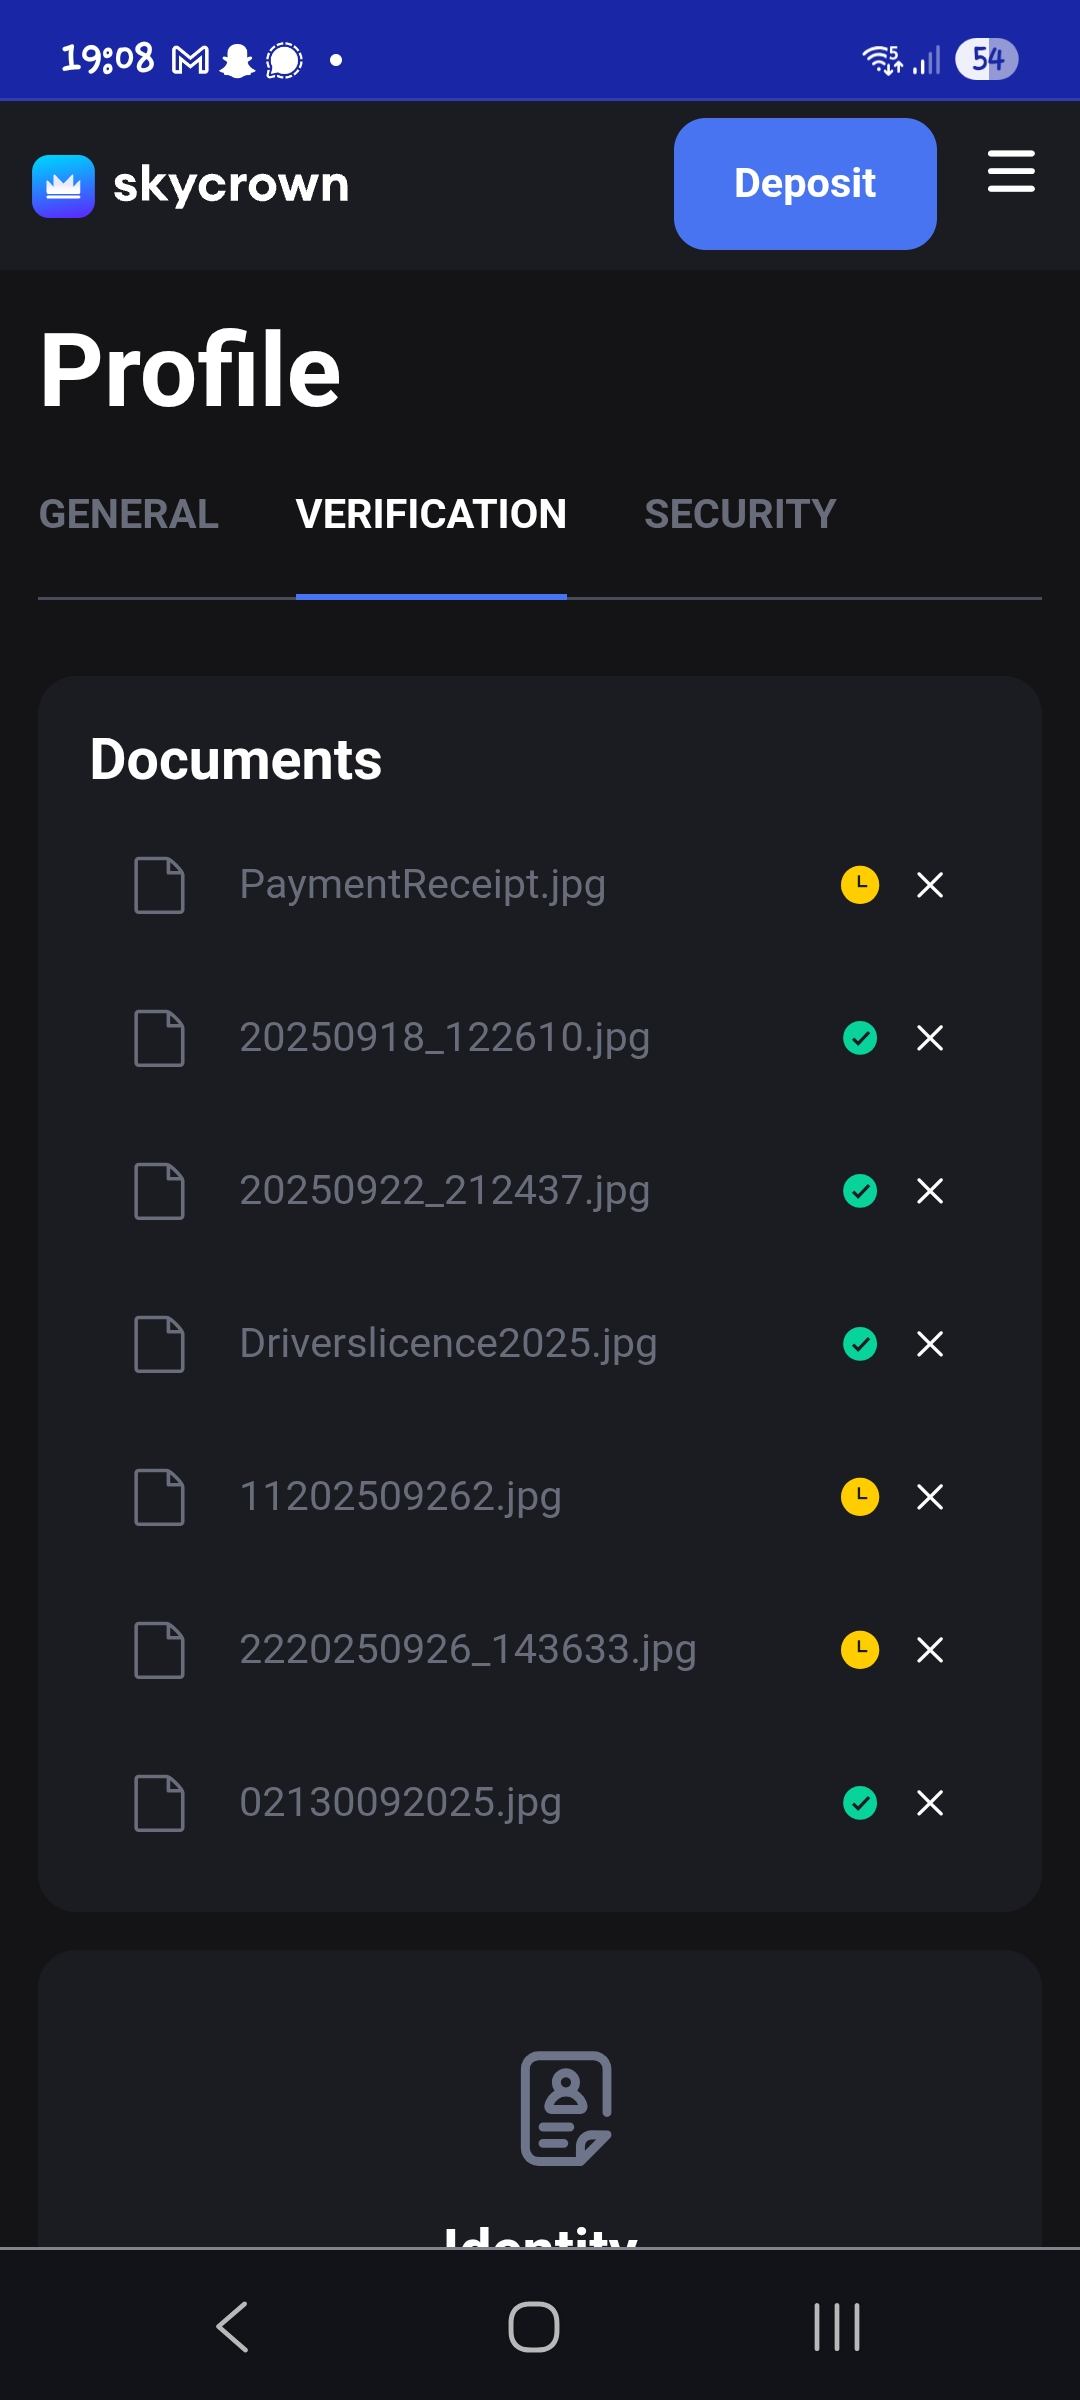The width and height of the screenshot is (1080, 2400).
Task: Tap the file icon beside 20250922_212437.jpg
Action: 160,1191
